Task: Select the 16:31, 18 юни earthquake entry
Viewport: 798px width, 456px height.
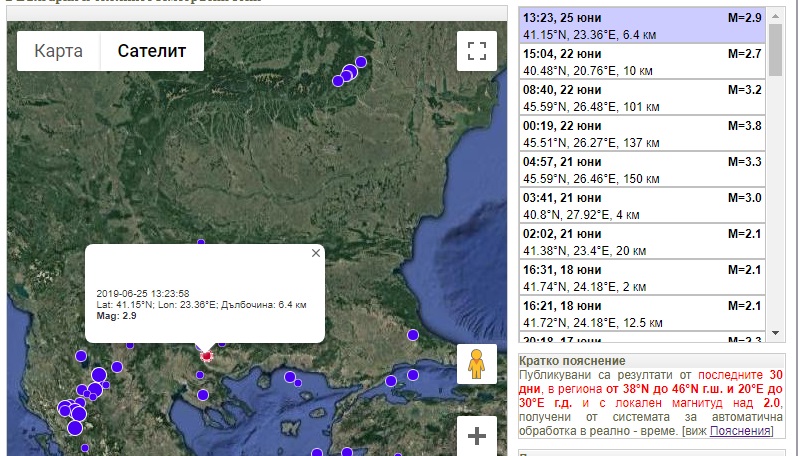Action: [x=642, y=278]
